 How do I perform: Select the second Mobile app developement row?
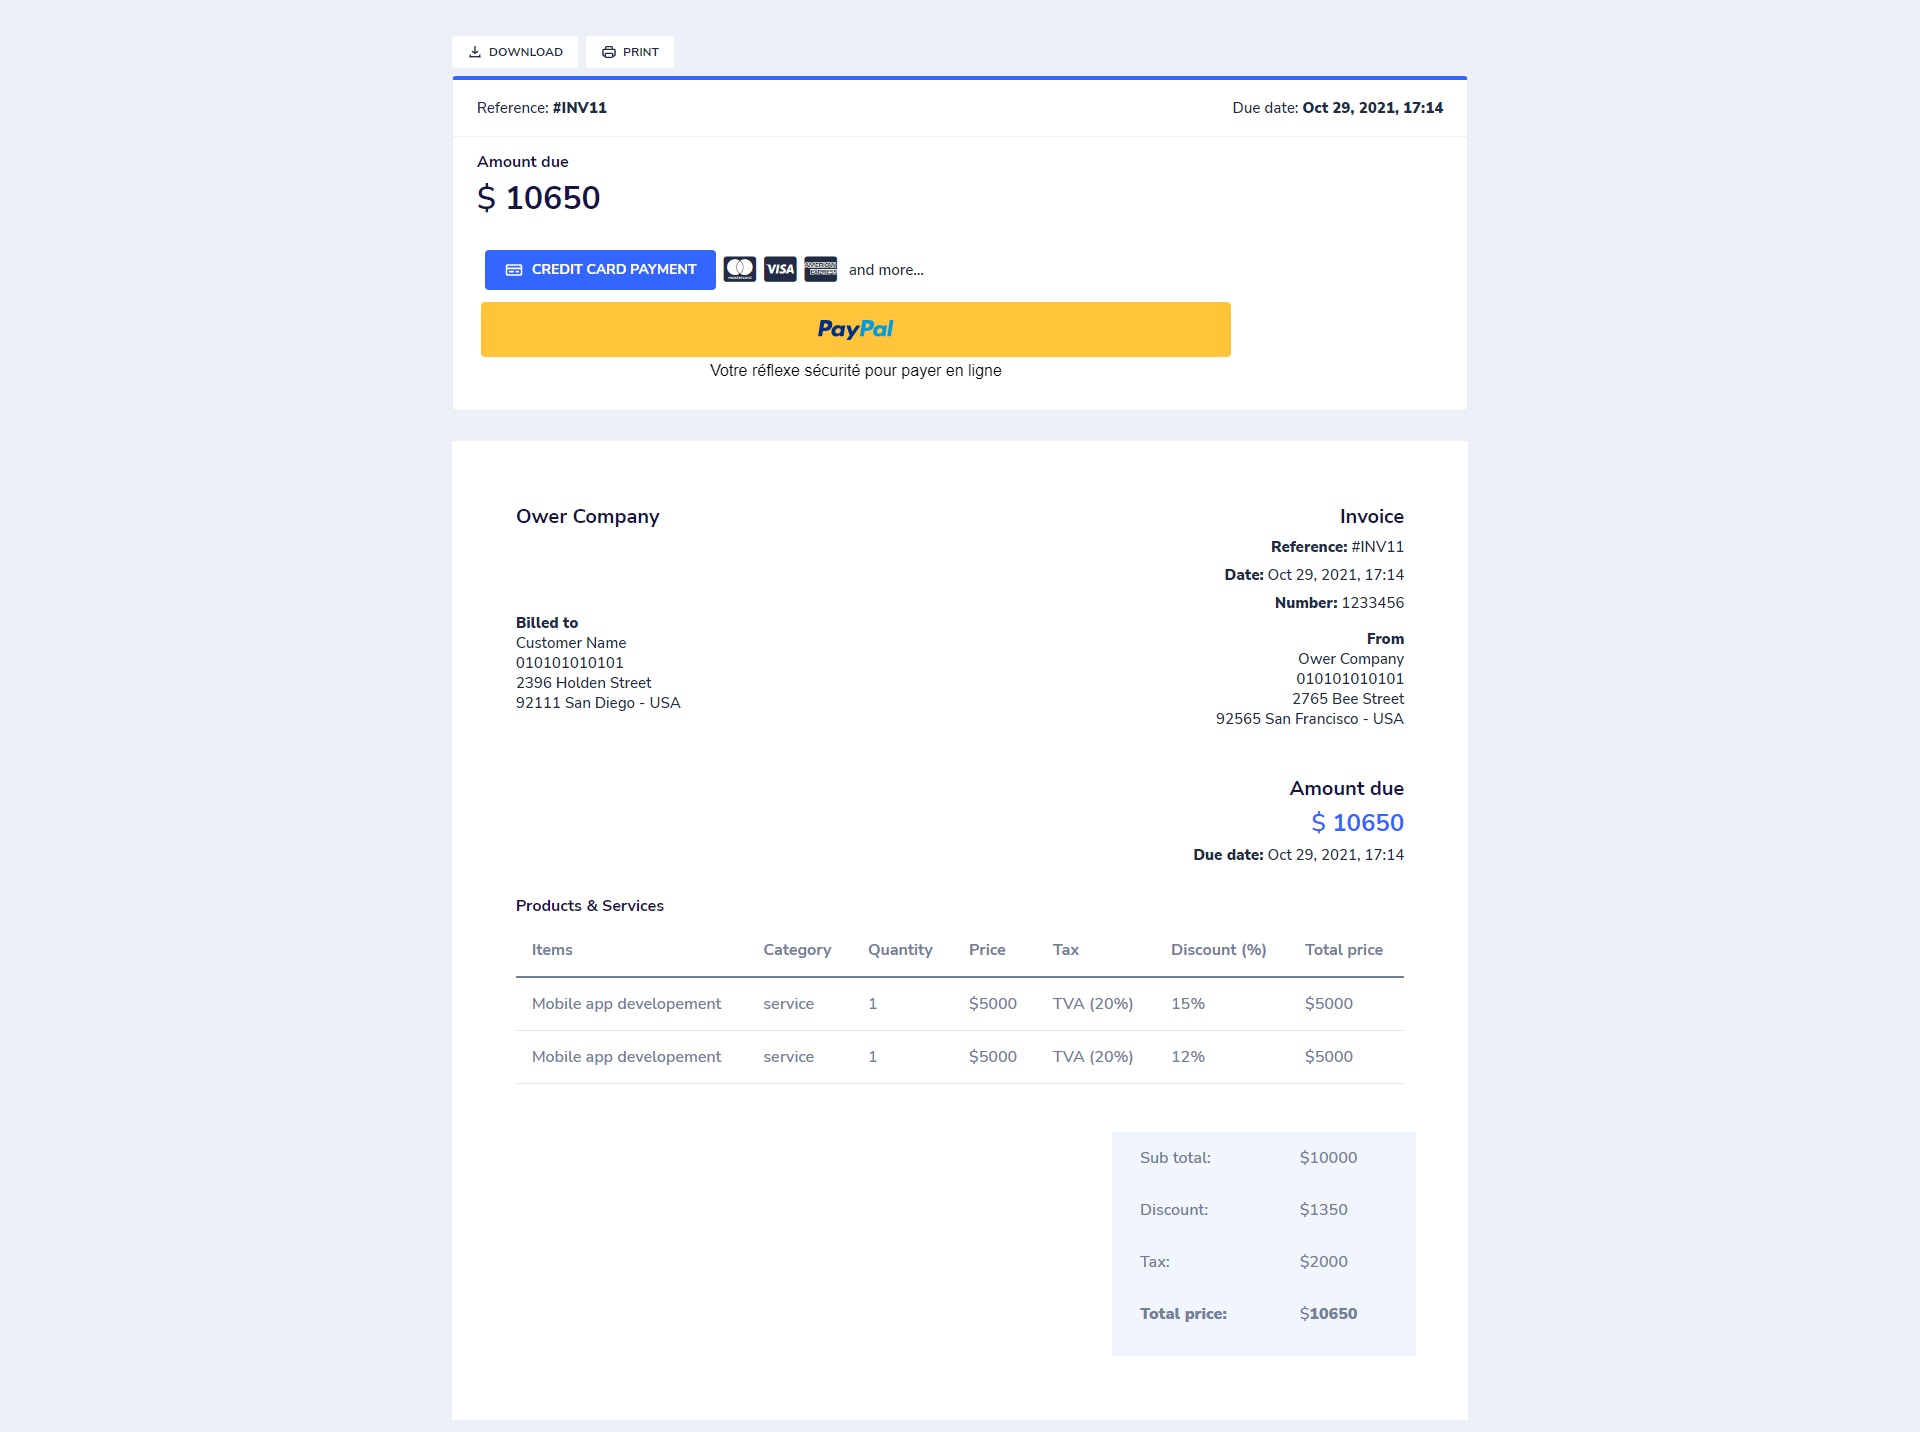[x=626, y=1057]
